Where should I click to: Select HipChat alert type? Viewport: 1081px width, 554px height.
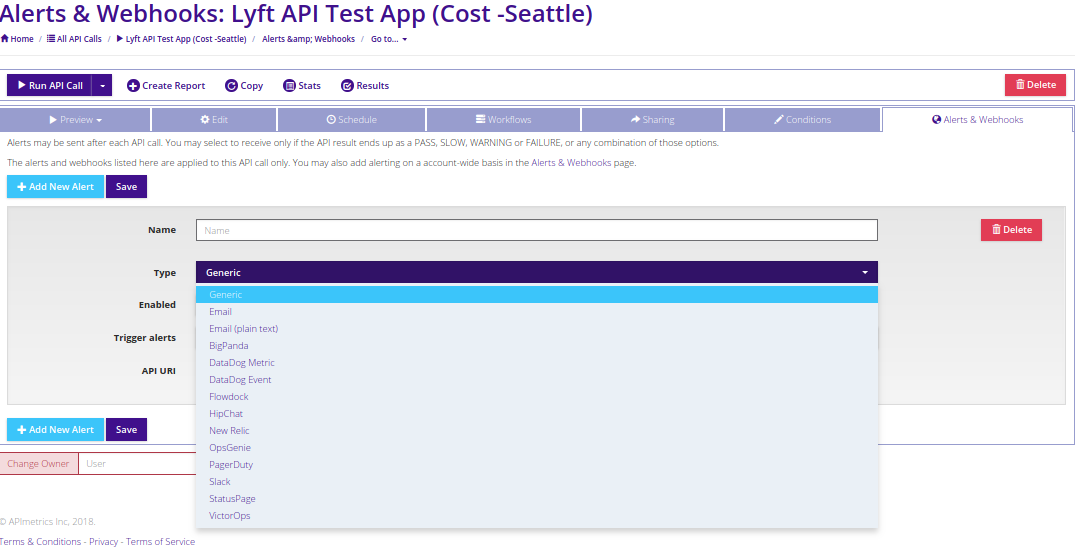tap(536, 413)
